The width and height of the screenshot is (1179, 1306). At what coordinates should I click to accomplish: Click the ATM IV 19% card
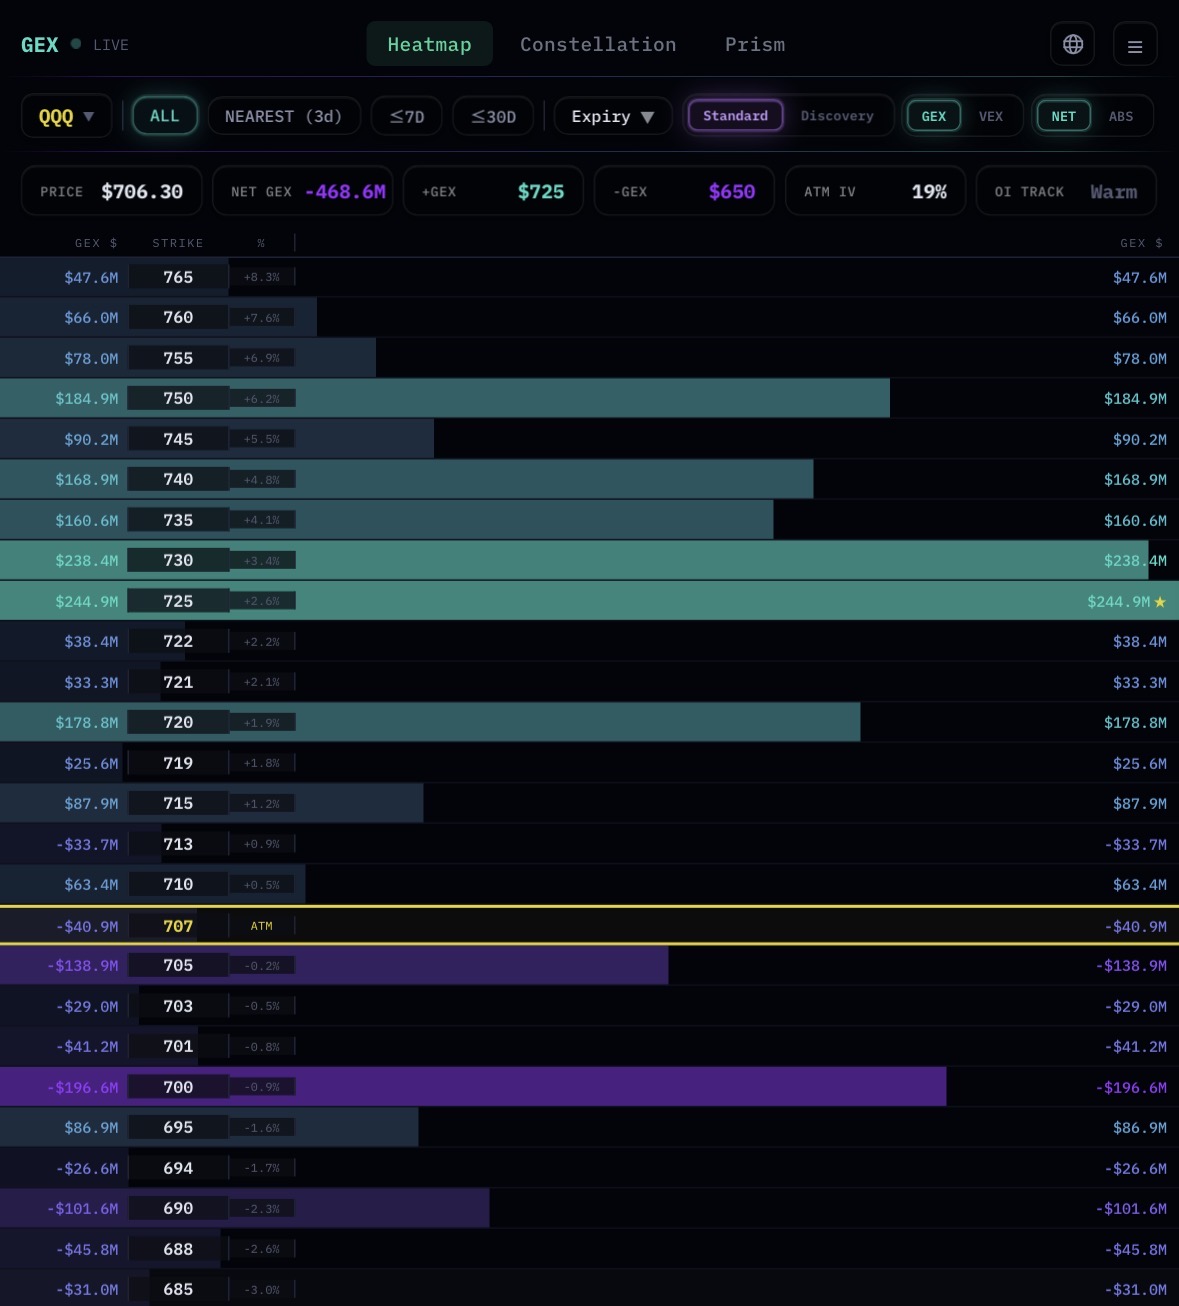pyautogui.click(x=875, y=191)
